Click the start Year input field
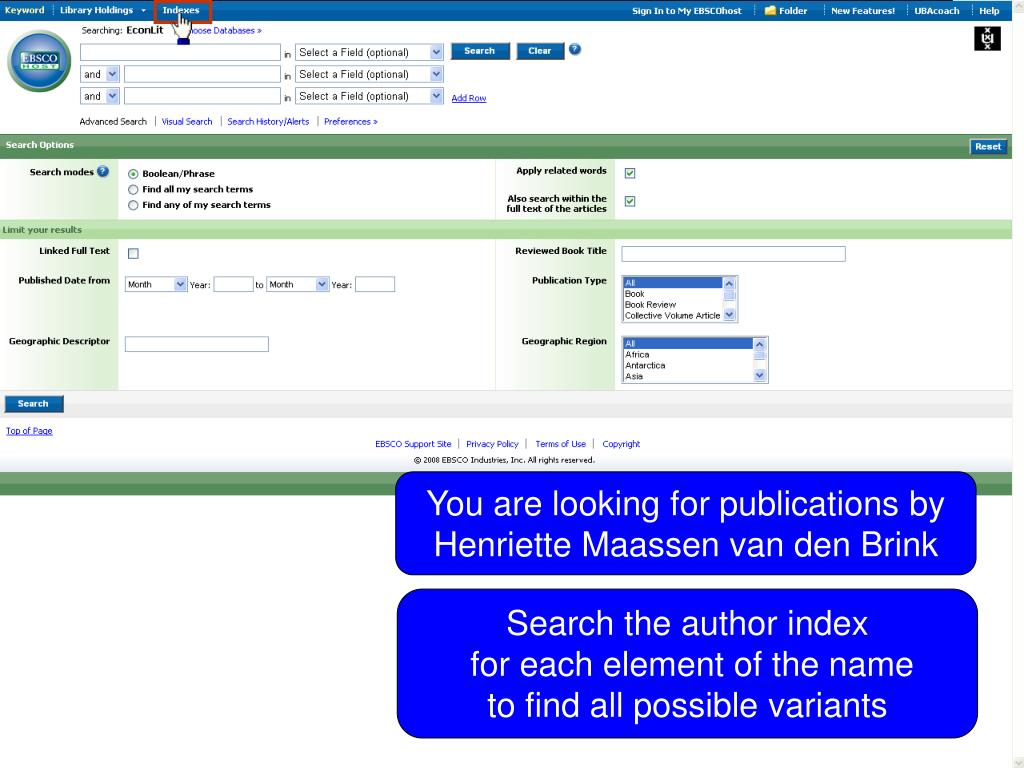Viewport: 1024px width, 768px height. [234, 284]
